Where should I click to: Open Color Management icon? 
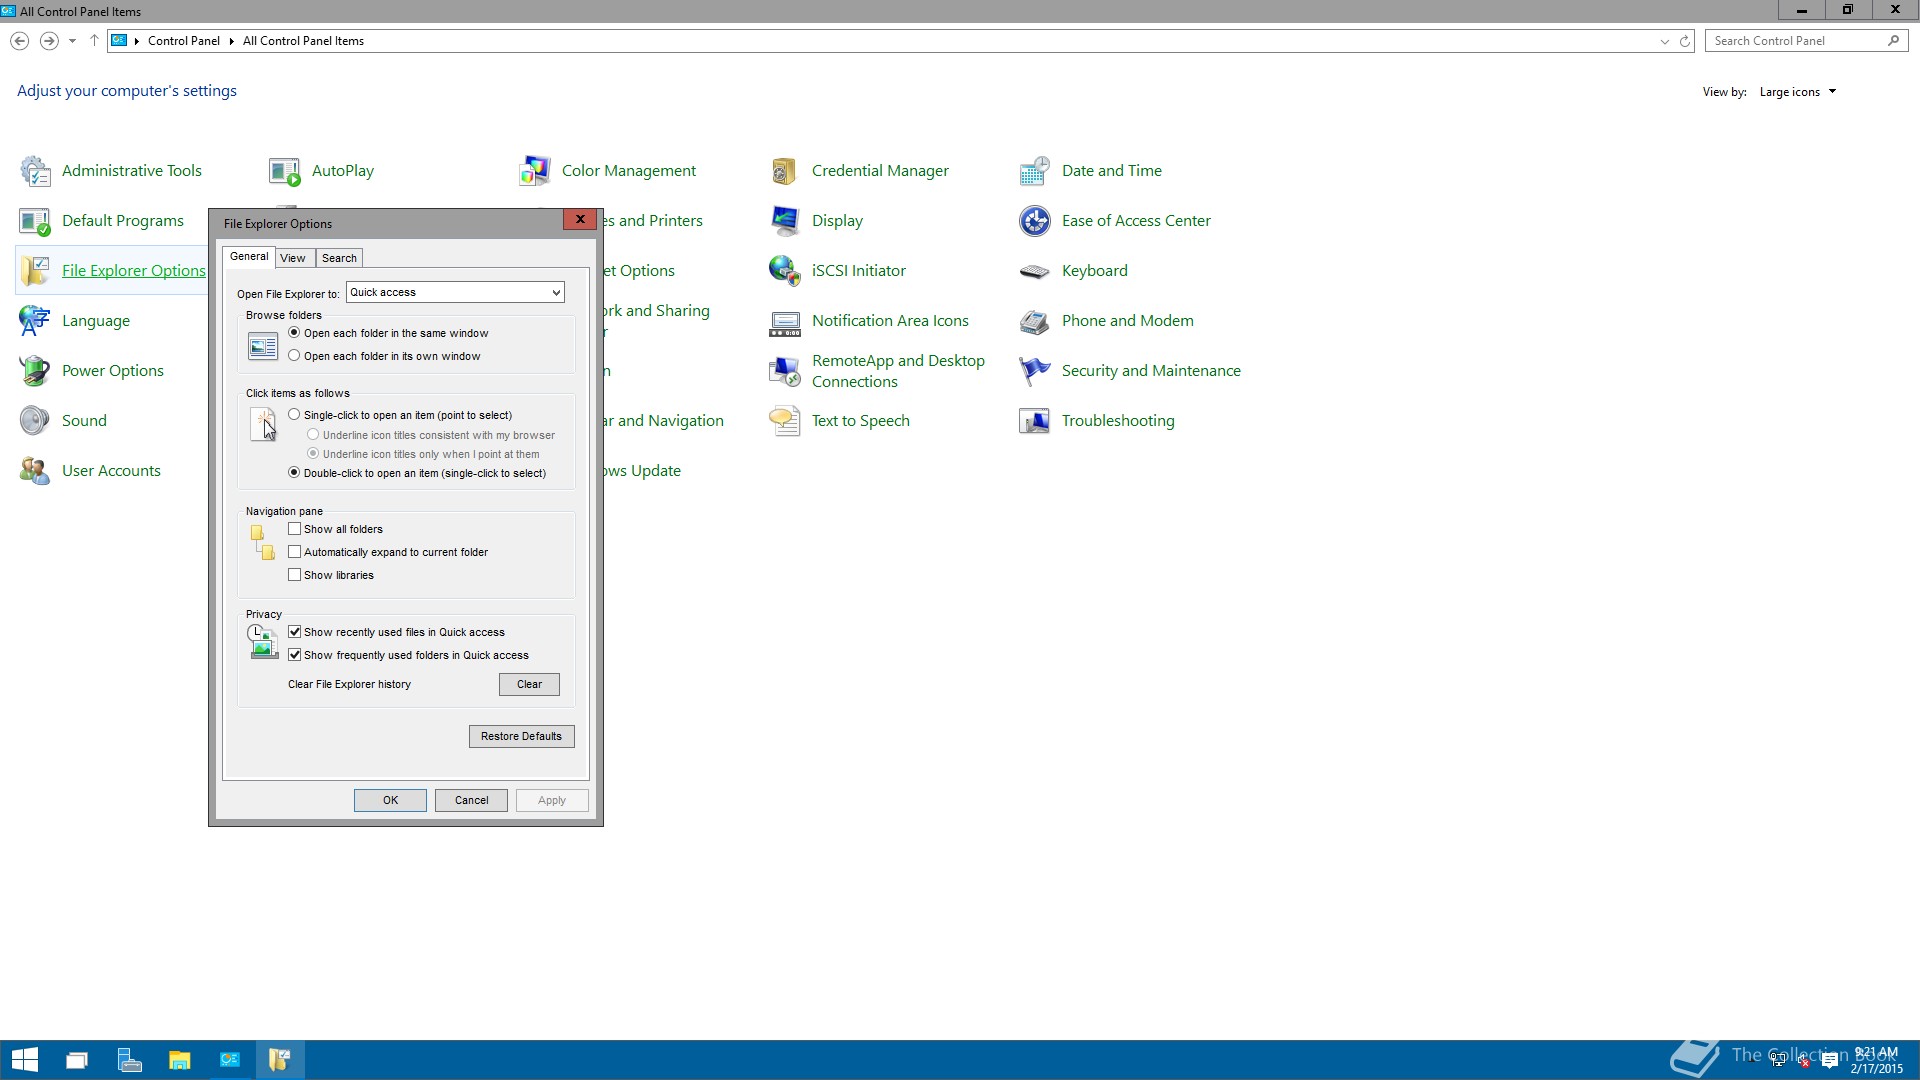coord(535,171)
